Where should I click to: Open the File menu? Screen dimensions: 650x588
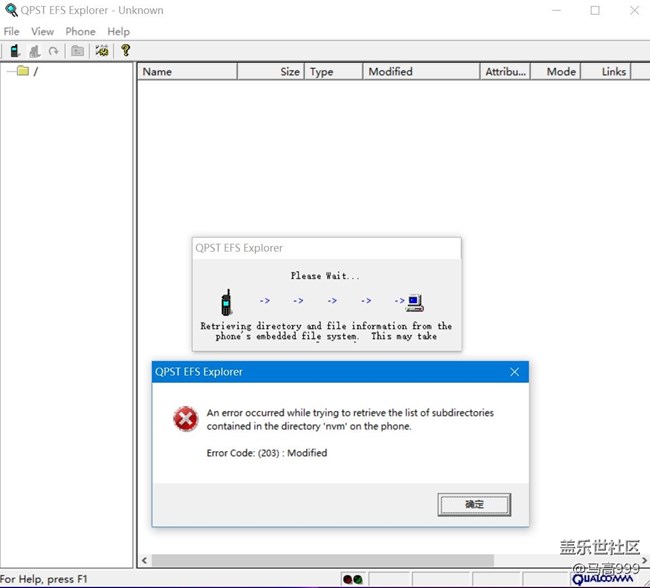click(11, 32)
